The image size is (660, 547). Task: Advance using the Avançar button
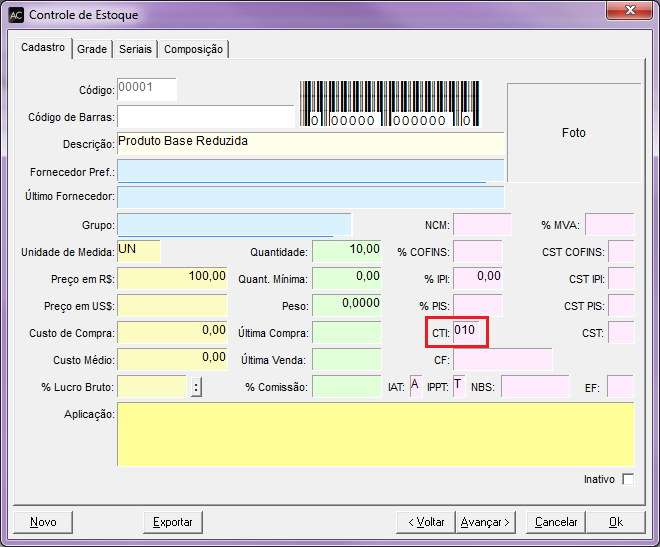(x=486, y=522)
